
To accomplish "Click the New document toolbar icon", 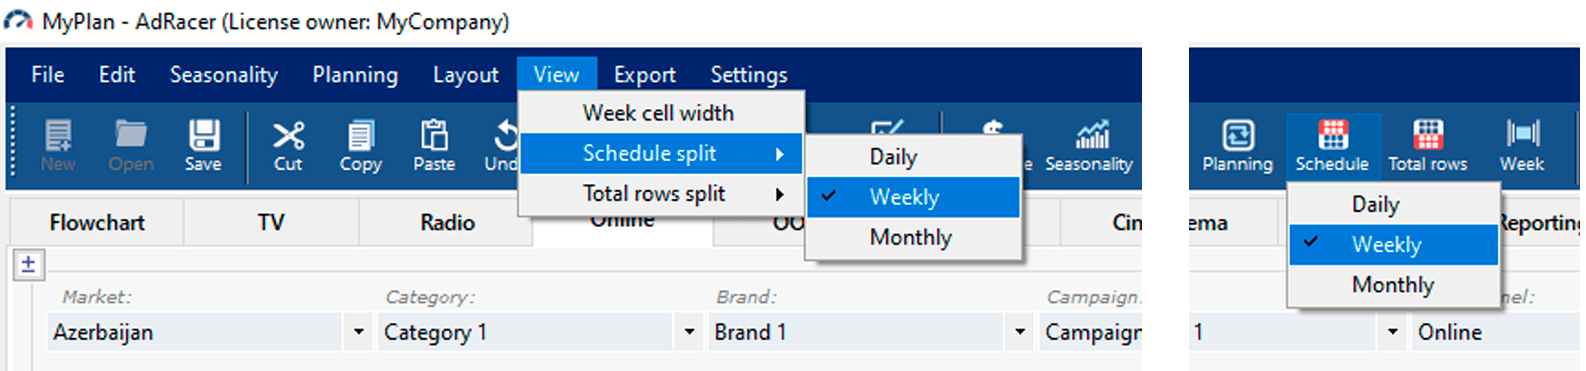I will [x=58, y=146].
